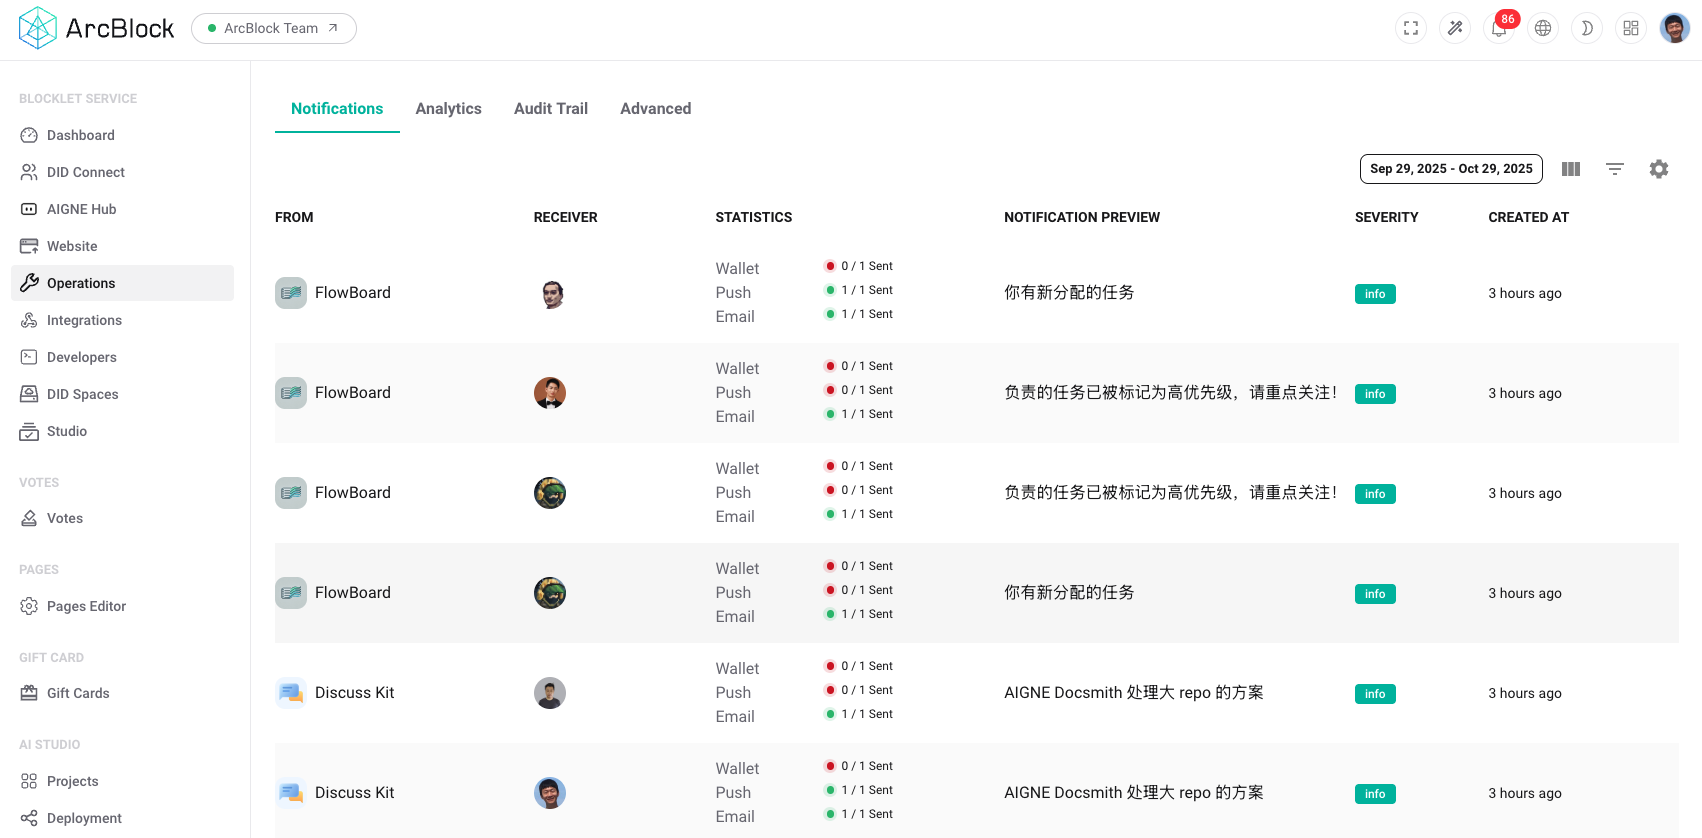Switch to the Analytics tab
The image size is (1702, 838).
tap(449, 108)
